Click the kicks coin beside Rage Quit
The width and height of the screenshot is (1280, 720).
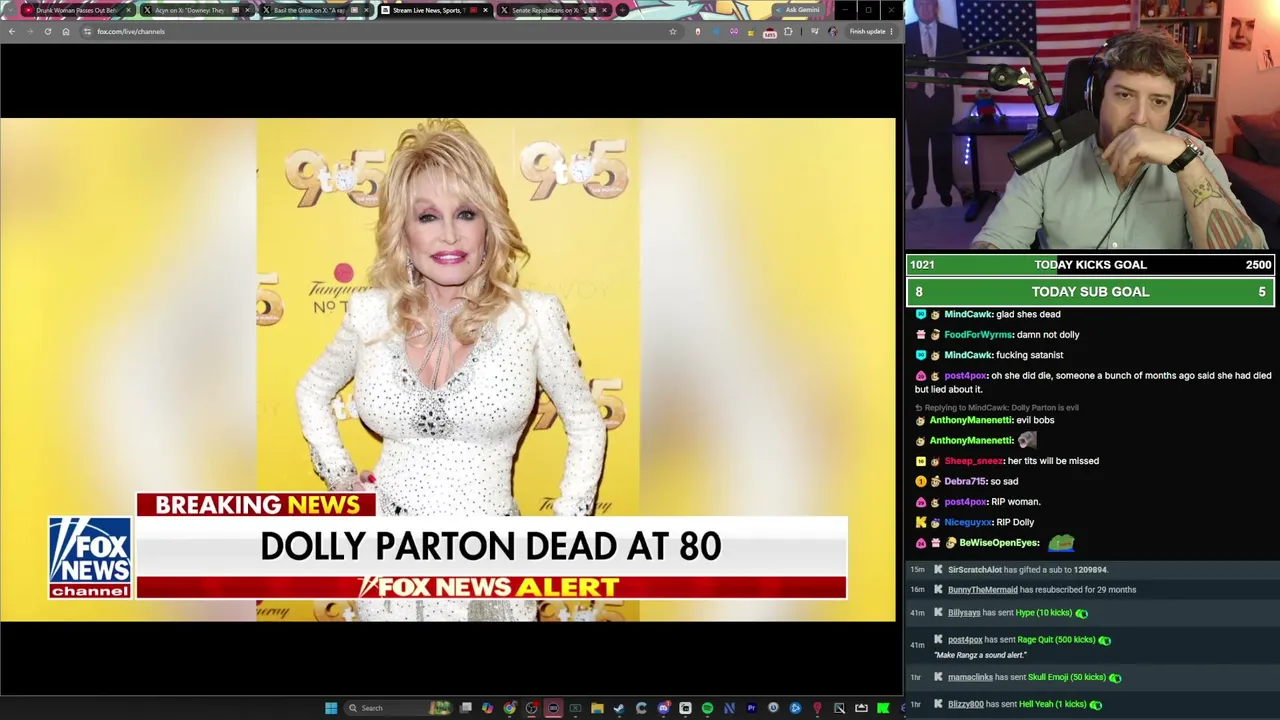click(x=1104, y=640)
